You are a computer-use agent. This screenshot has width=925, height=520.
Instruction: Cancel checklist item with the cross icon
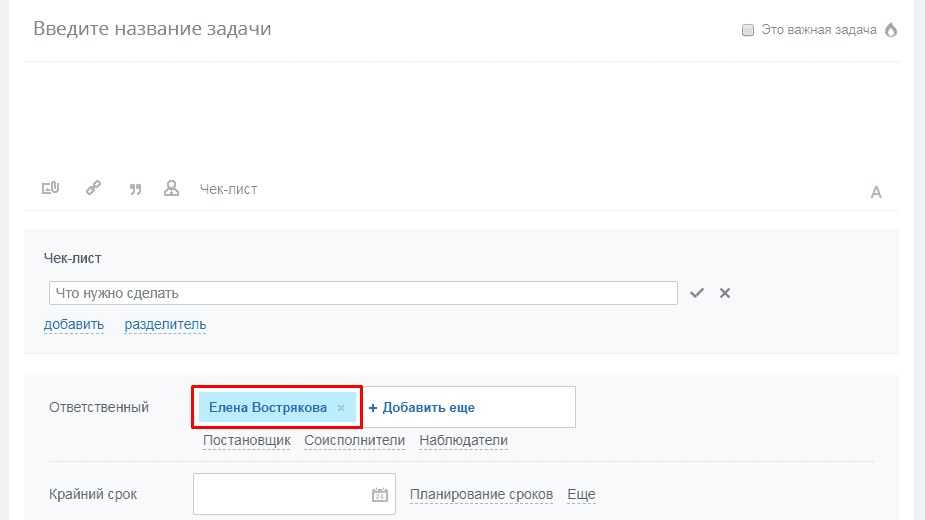(x=725, y=293)
